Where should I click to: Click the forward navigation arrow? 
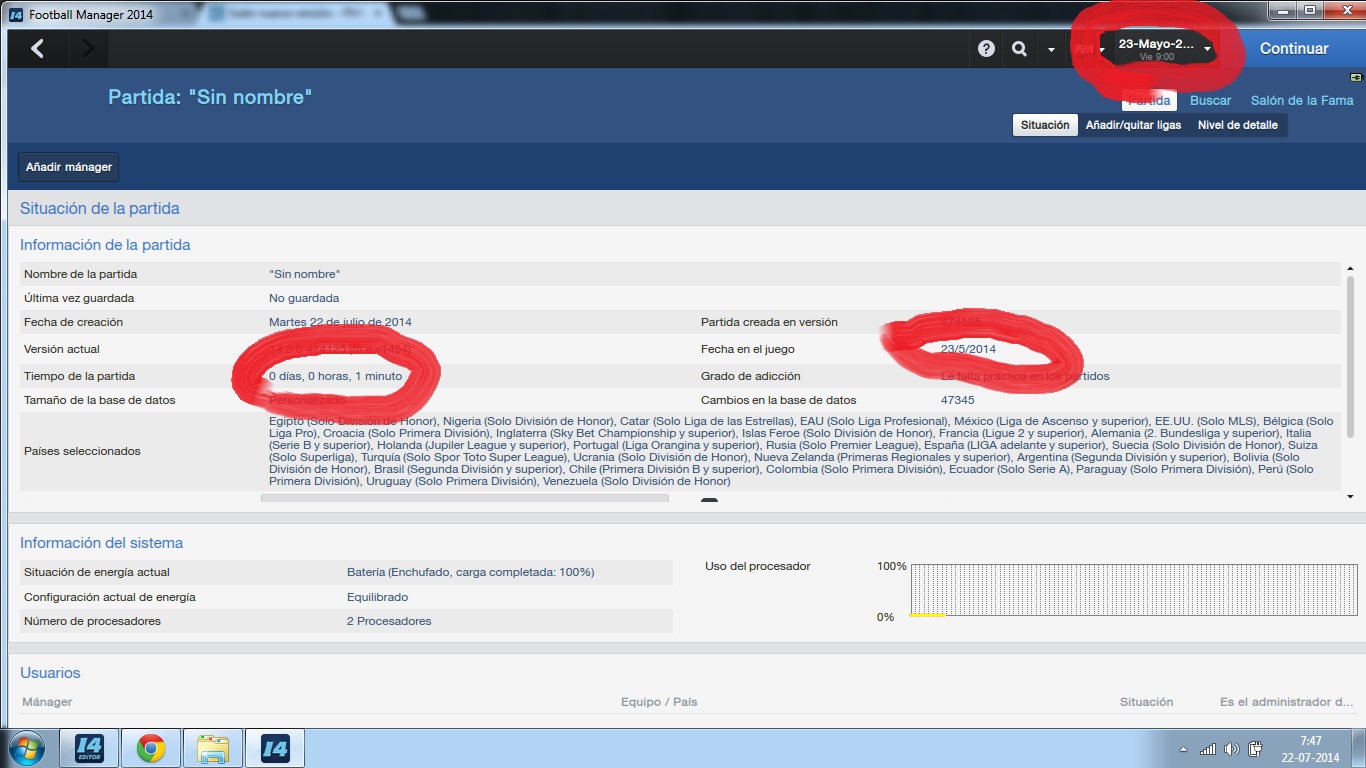[88, 48]
